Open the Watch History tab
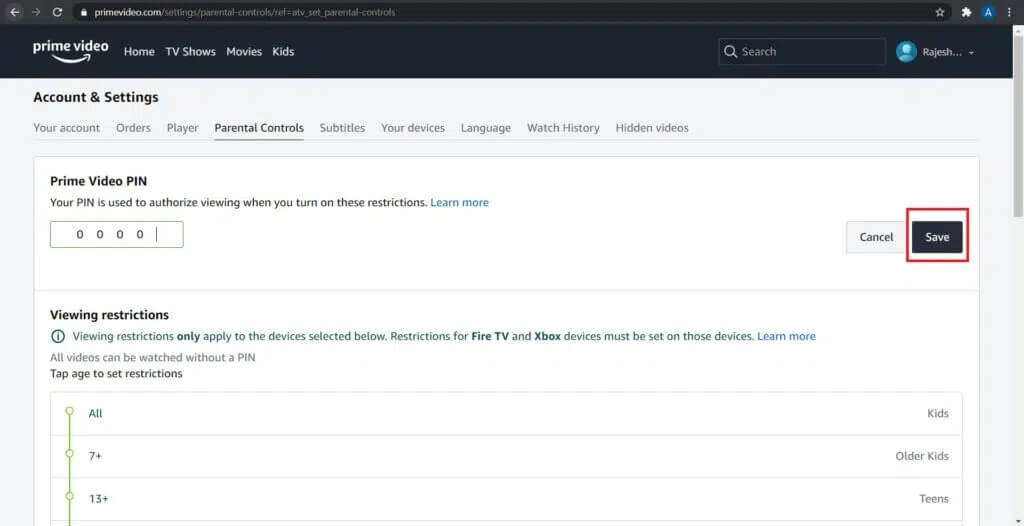 click(564, 128)
